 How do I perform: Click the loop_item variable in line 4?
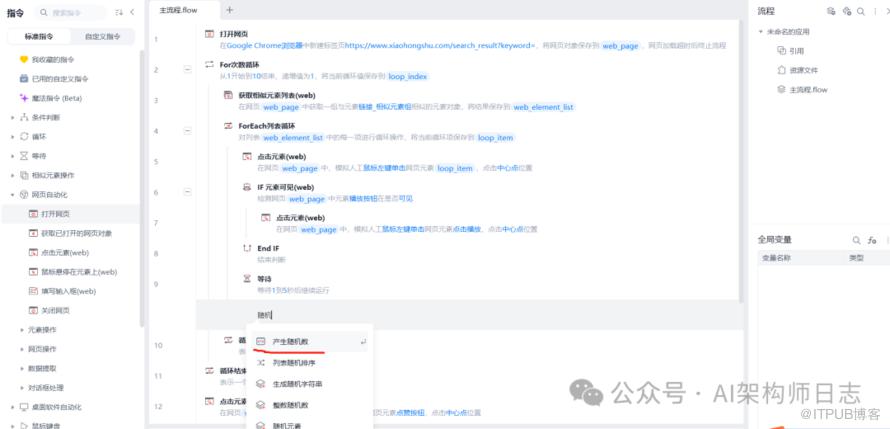coord(496,138)
